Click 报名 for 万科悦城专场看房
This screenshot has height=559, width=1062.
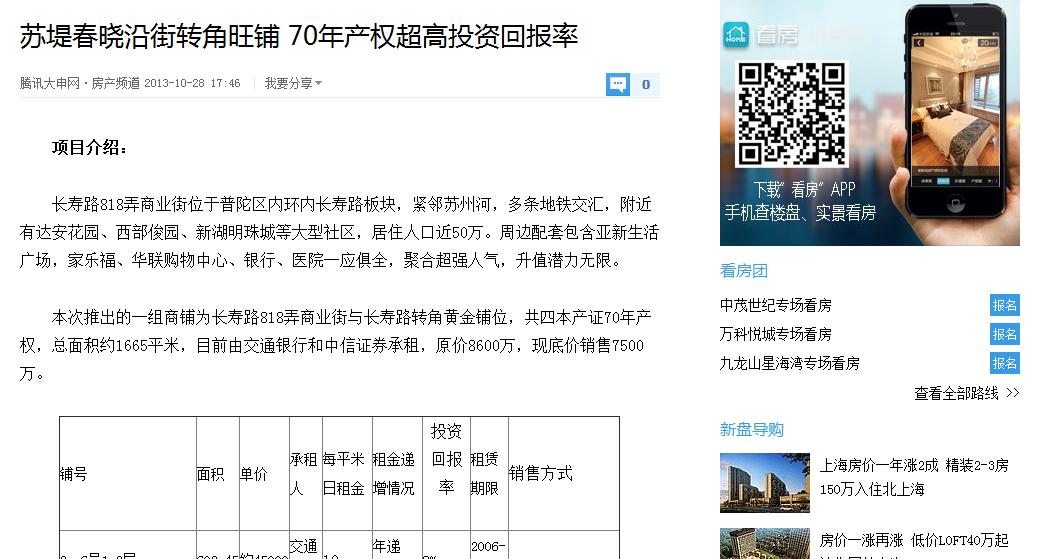(x=1004, y=334)
